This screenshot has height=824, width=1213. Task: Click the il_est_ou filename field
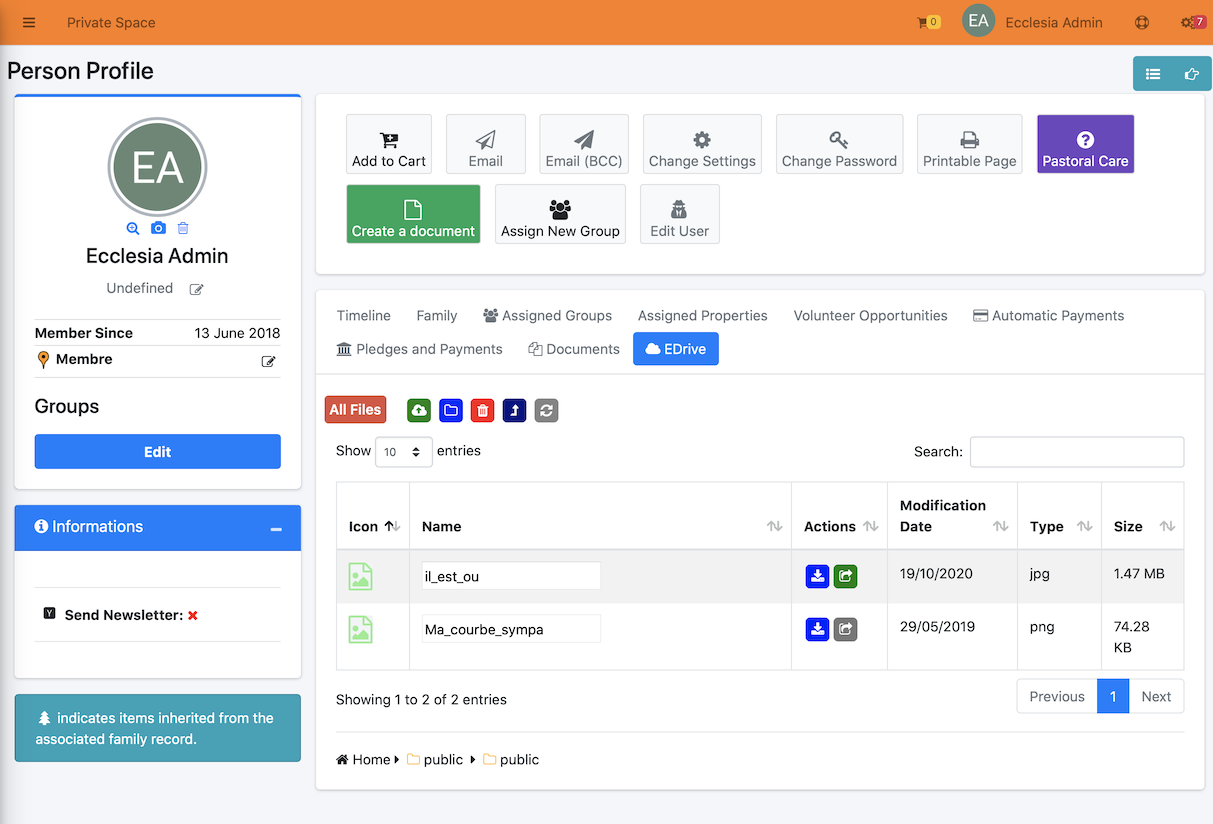click(x=511, y=576)
